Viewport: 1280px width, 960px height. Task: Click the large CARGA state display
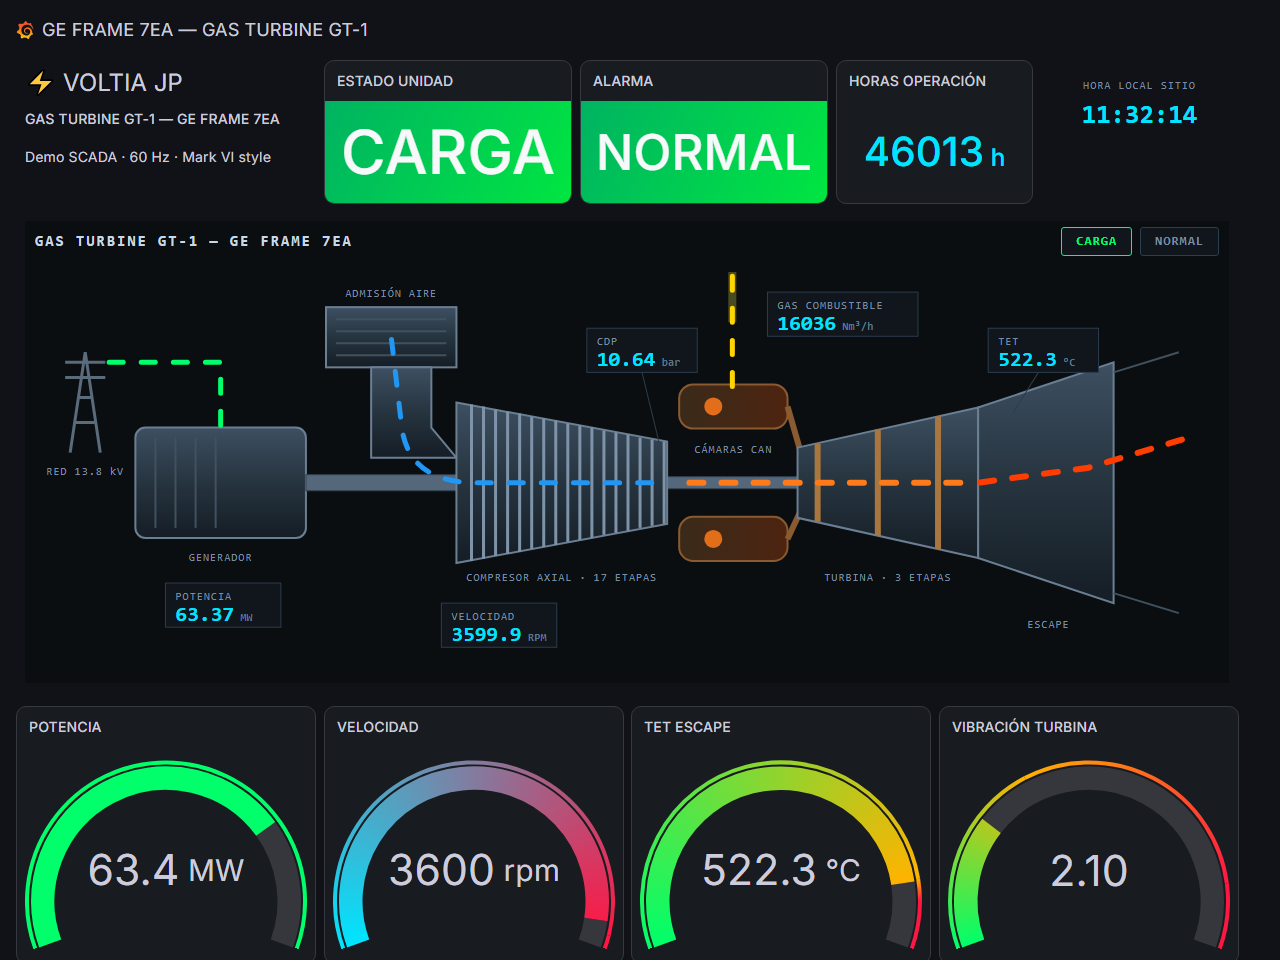(x=448, y=152)
